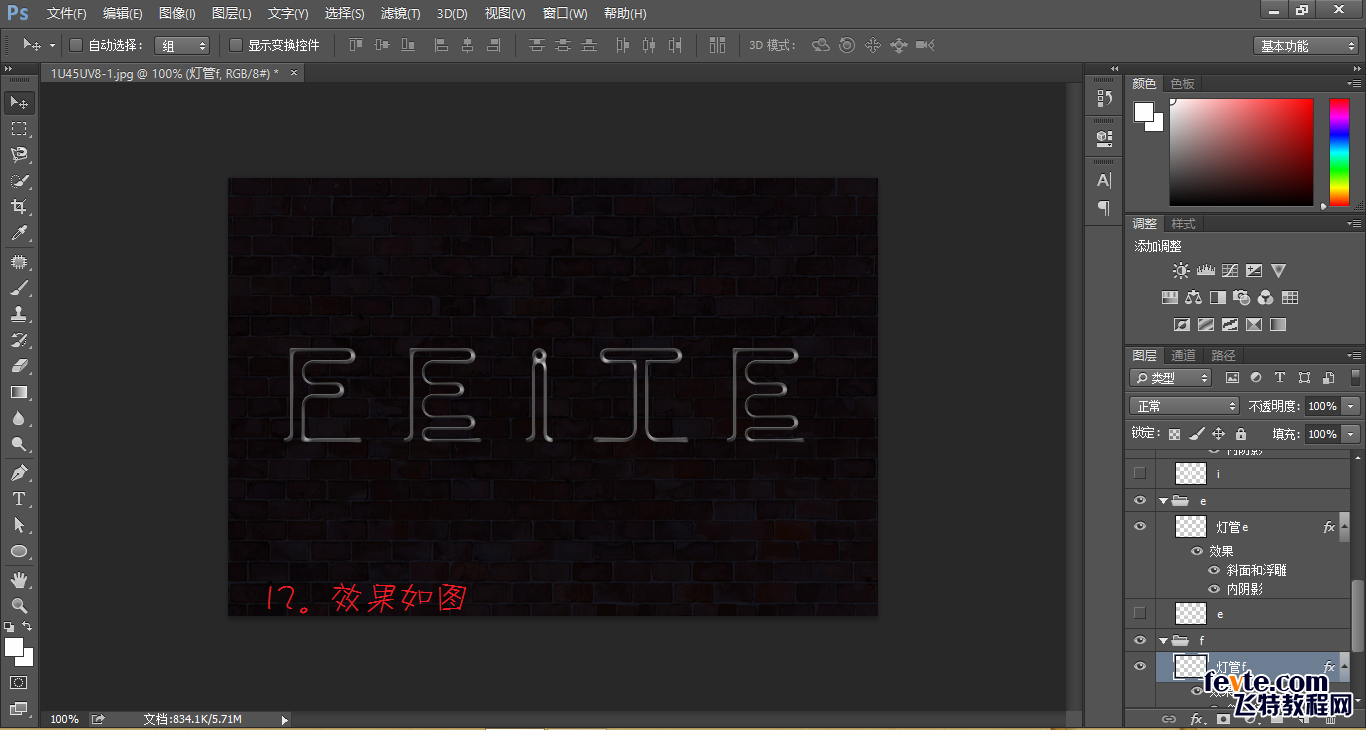
Task: Select the Pen tool
Action: point(19,472)
